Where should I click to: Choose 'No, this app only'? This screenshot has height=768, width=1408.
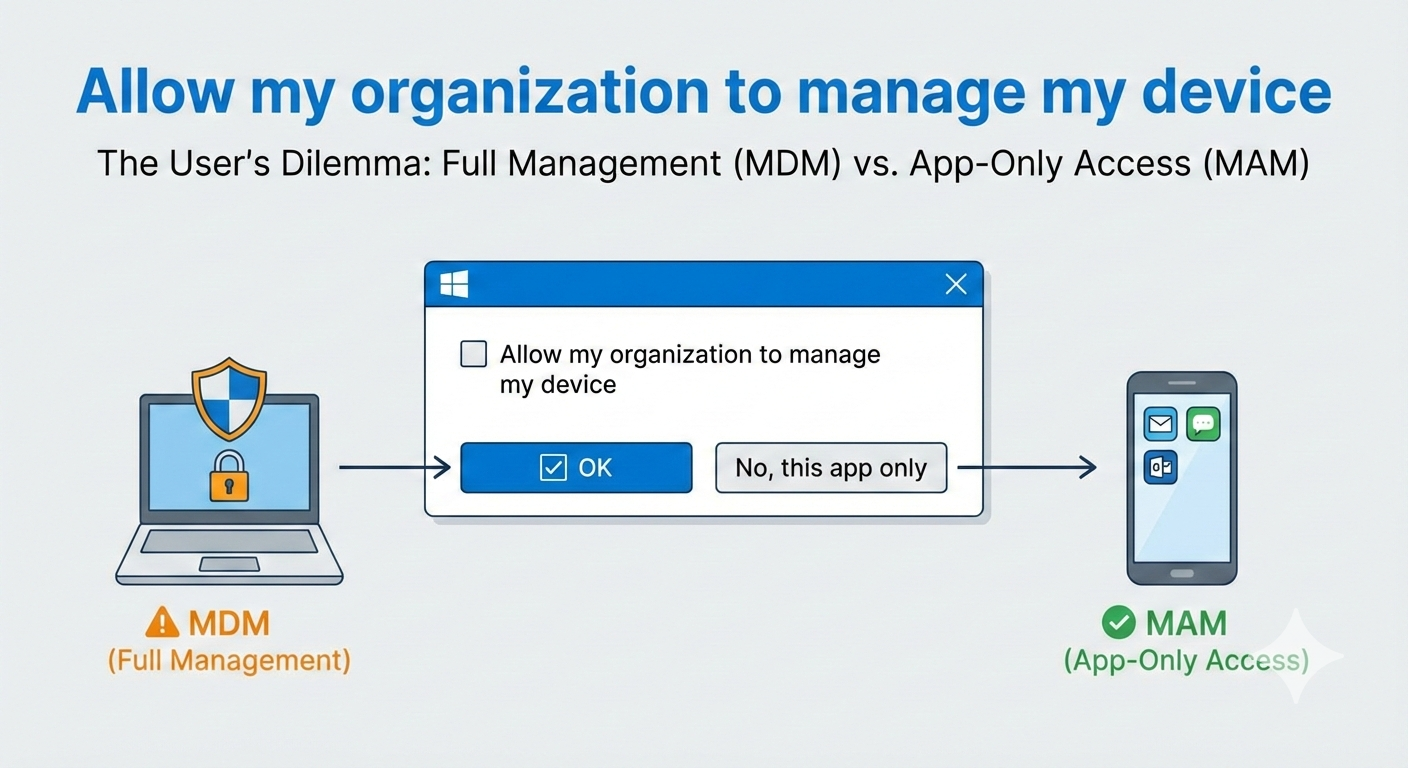point(830,467)
